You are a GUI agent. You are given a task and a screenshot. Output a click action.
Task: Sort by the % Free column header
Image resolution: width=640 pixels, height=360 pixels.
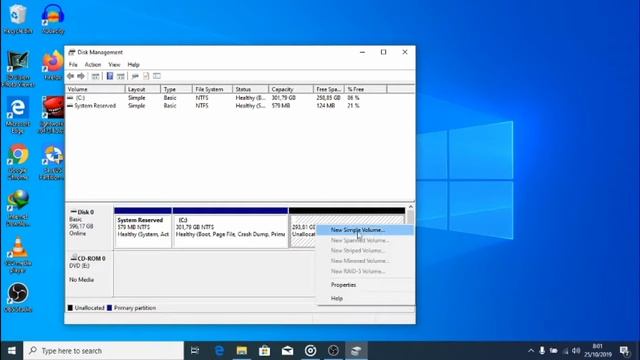point(365,89)
